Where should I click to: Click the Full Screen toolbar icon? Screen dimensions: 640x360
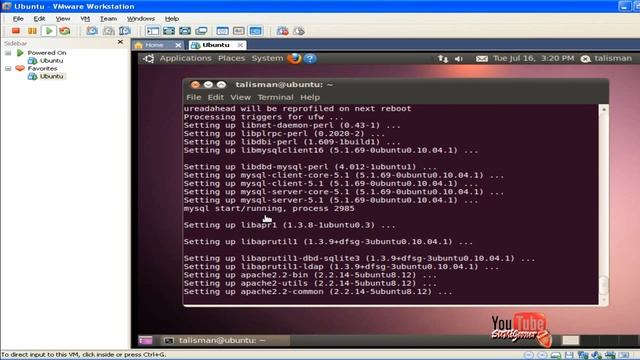pyautogui.click(x=169, y=31)
